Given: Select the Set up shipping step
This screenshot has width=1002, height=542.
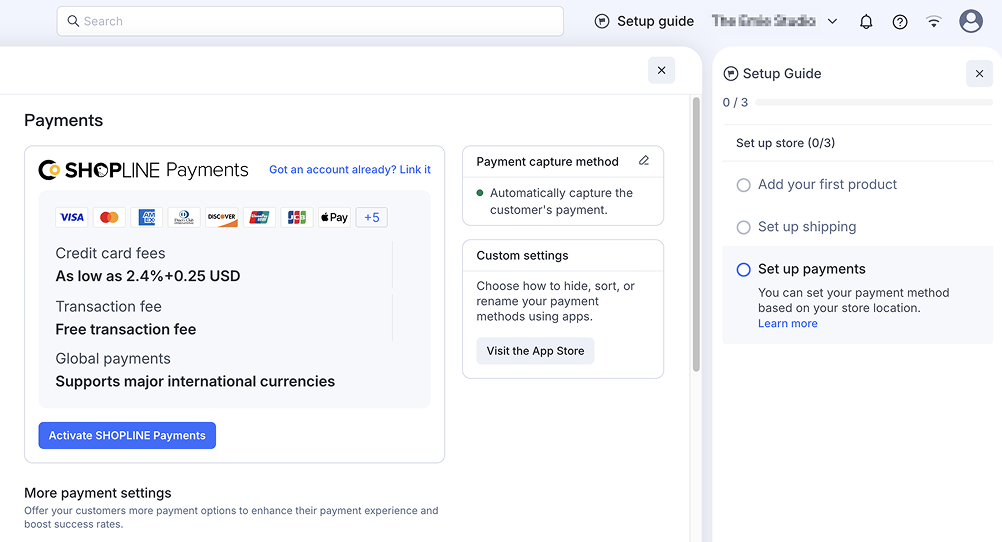Looking at the screenshot, I should pos(806,227).
